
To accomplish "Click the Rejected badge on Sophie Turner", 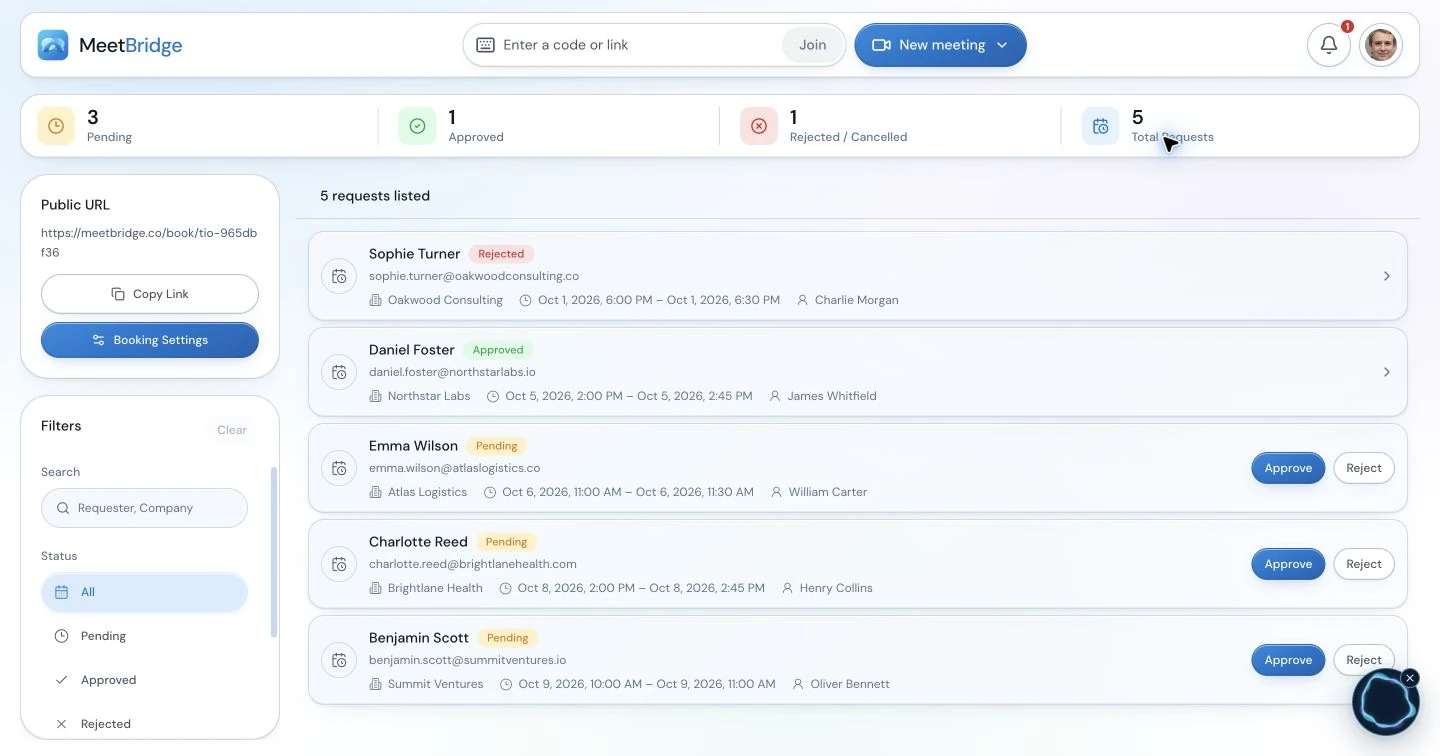I will 501,254.
